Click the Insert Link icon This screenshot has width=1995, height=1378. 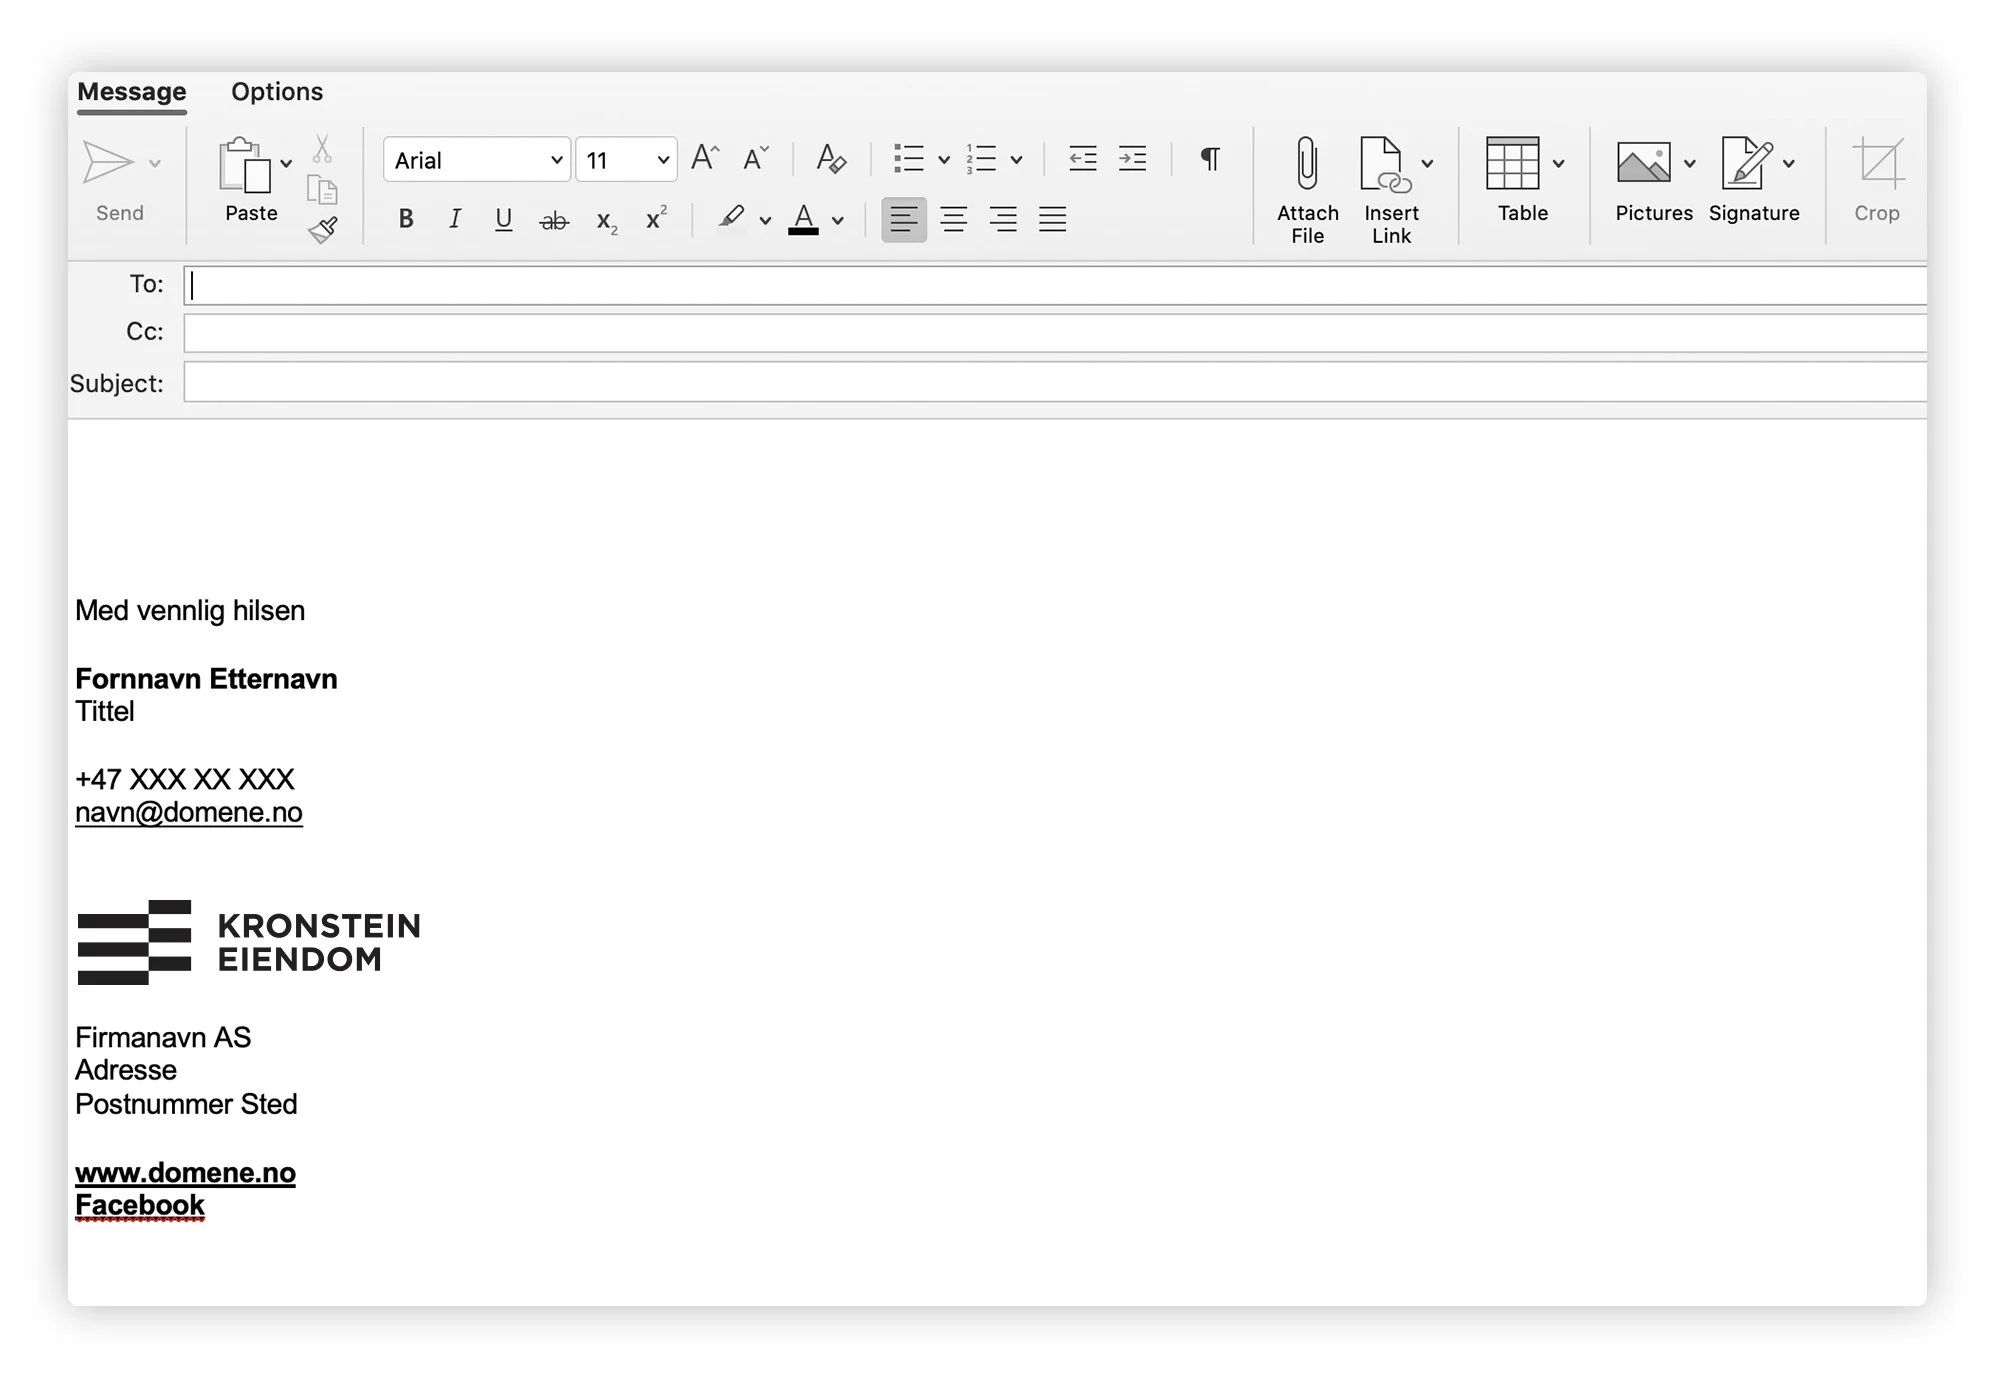[x=1384, y=164]
